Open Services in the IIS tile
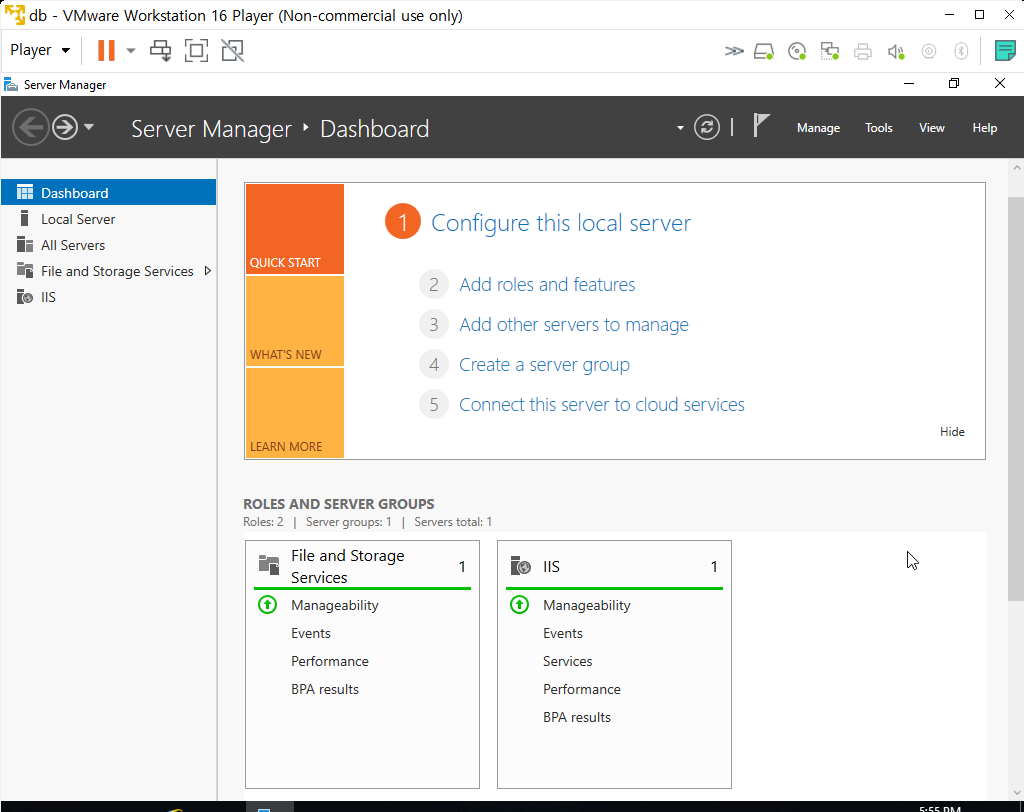Image resolution: width=1024 pixels, height=812 pixels. (x=568, y=661)
